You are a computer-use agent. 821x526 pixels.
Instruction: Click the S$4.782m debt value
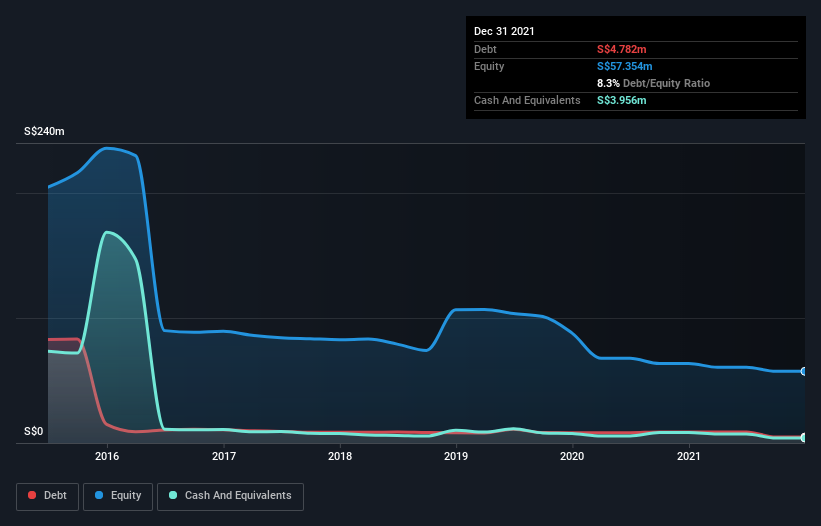pos(622,49)
